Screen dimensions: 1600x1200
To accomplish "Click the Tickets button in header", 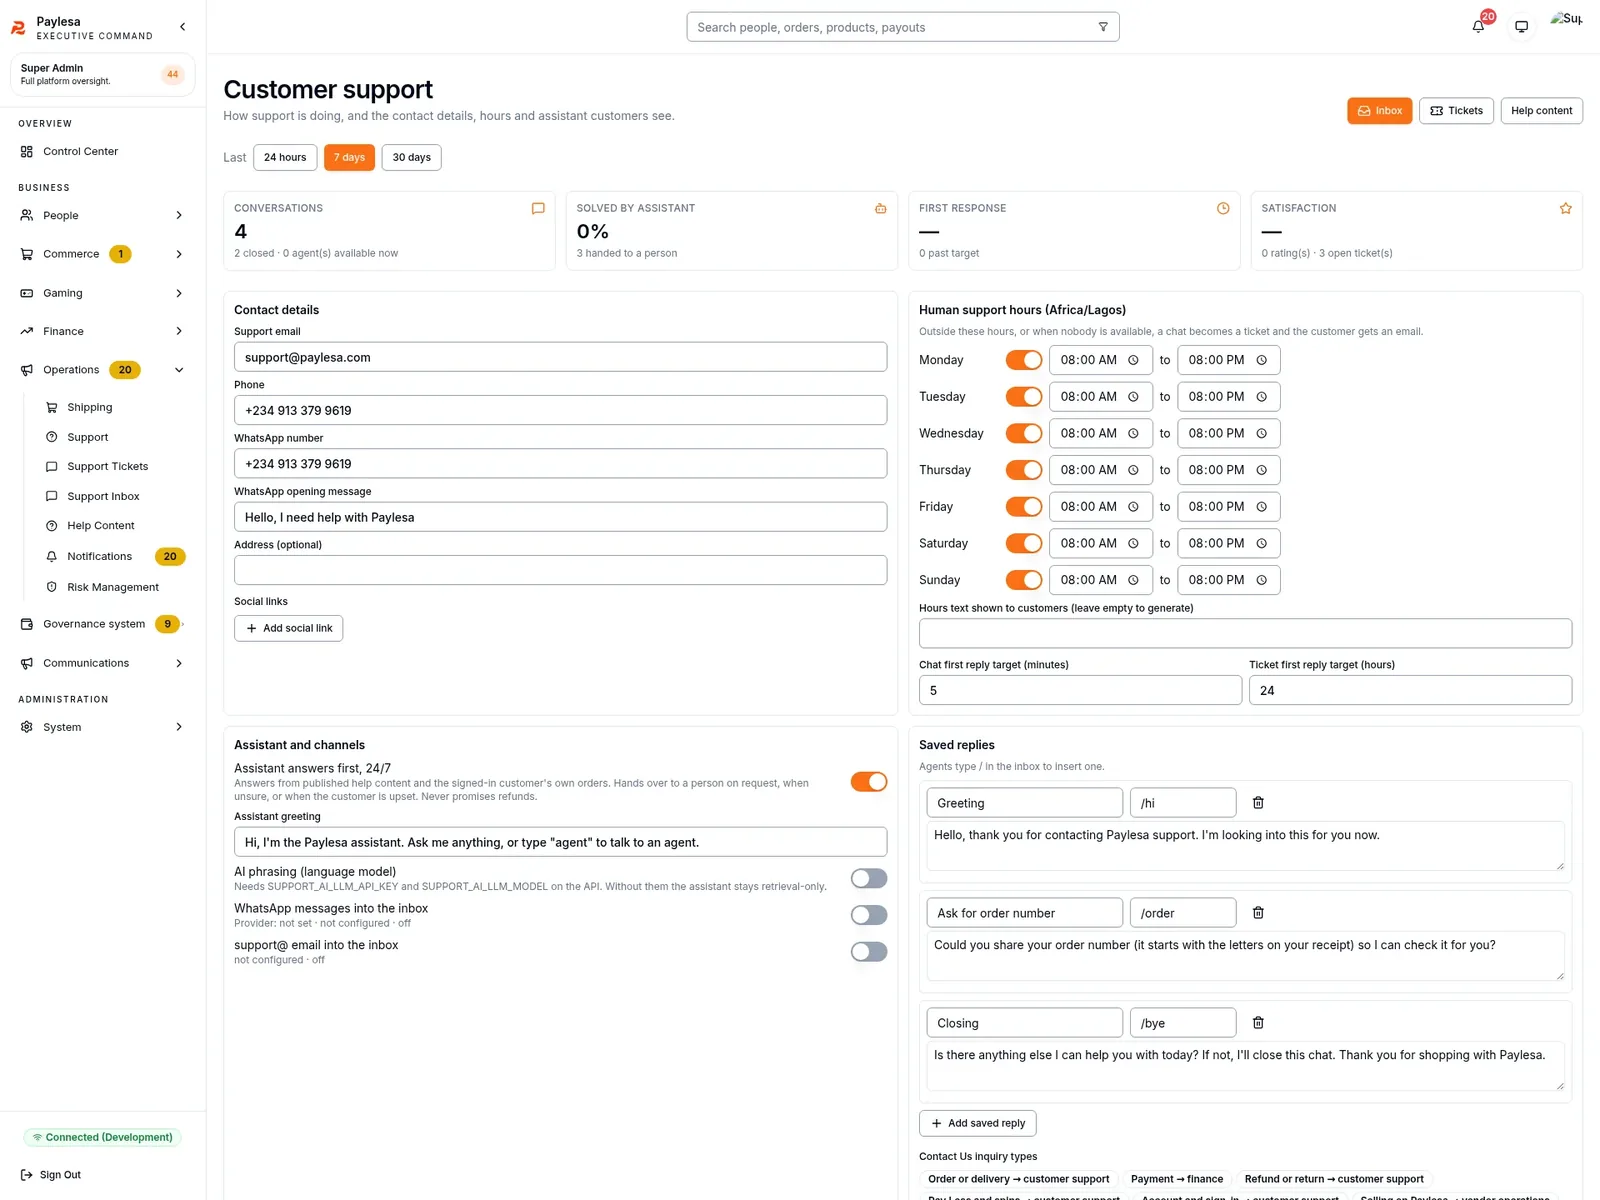I will point(1456,111).
